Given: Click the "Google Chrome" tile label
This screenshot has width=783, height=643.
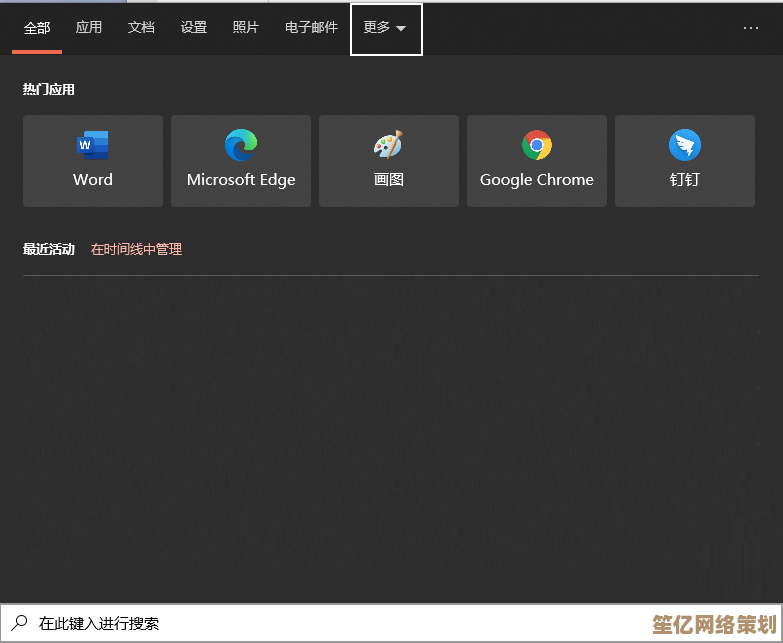Looking at the screenshot, I should coord(537,180).
